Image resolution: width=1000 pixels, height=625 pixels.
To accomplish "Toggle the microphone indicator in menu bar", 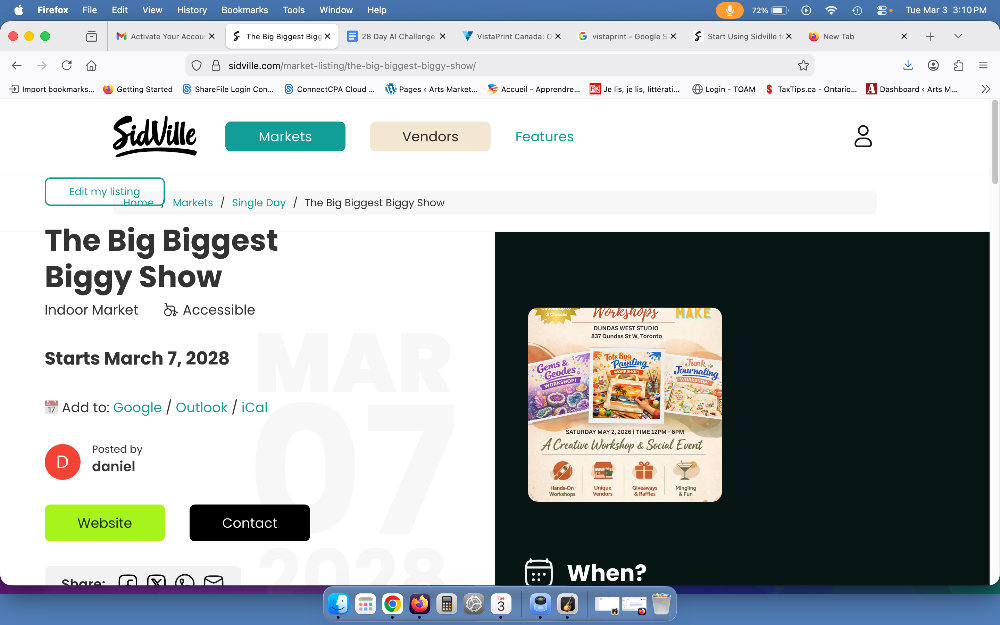I will 729,10.
